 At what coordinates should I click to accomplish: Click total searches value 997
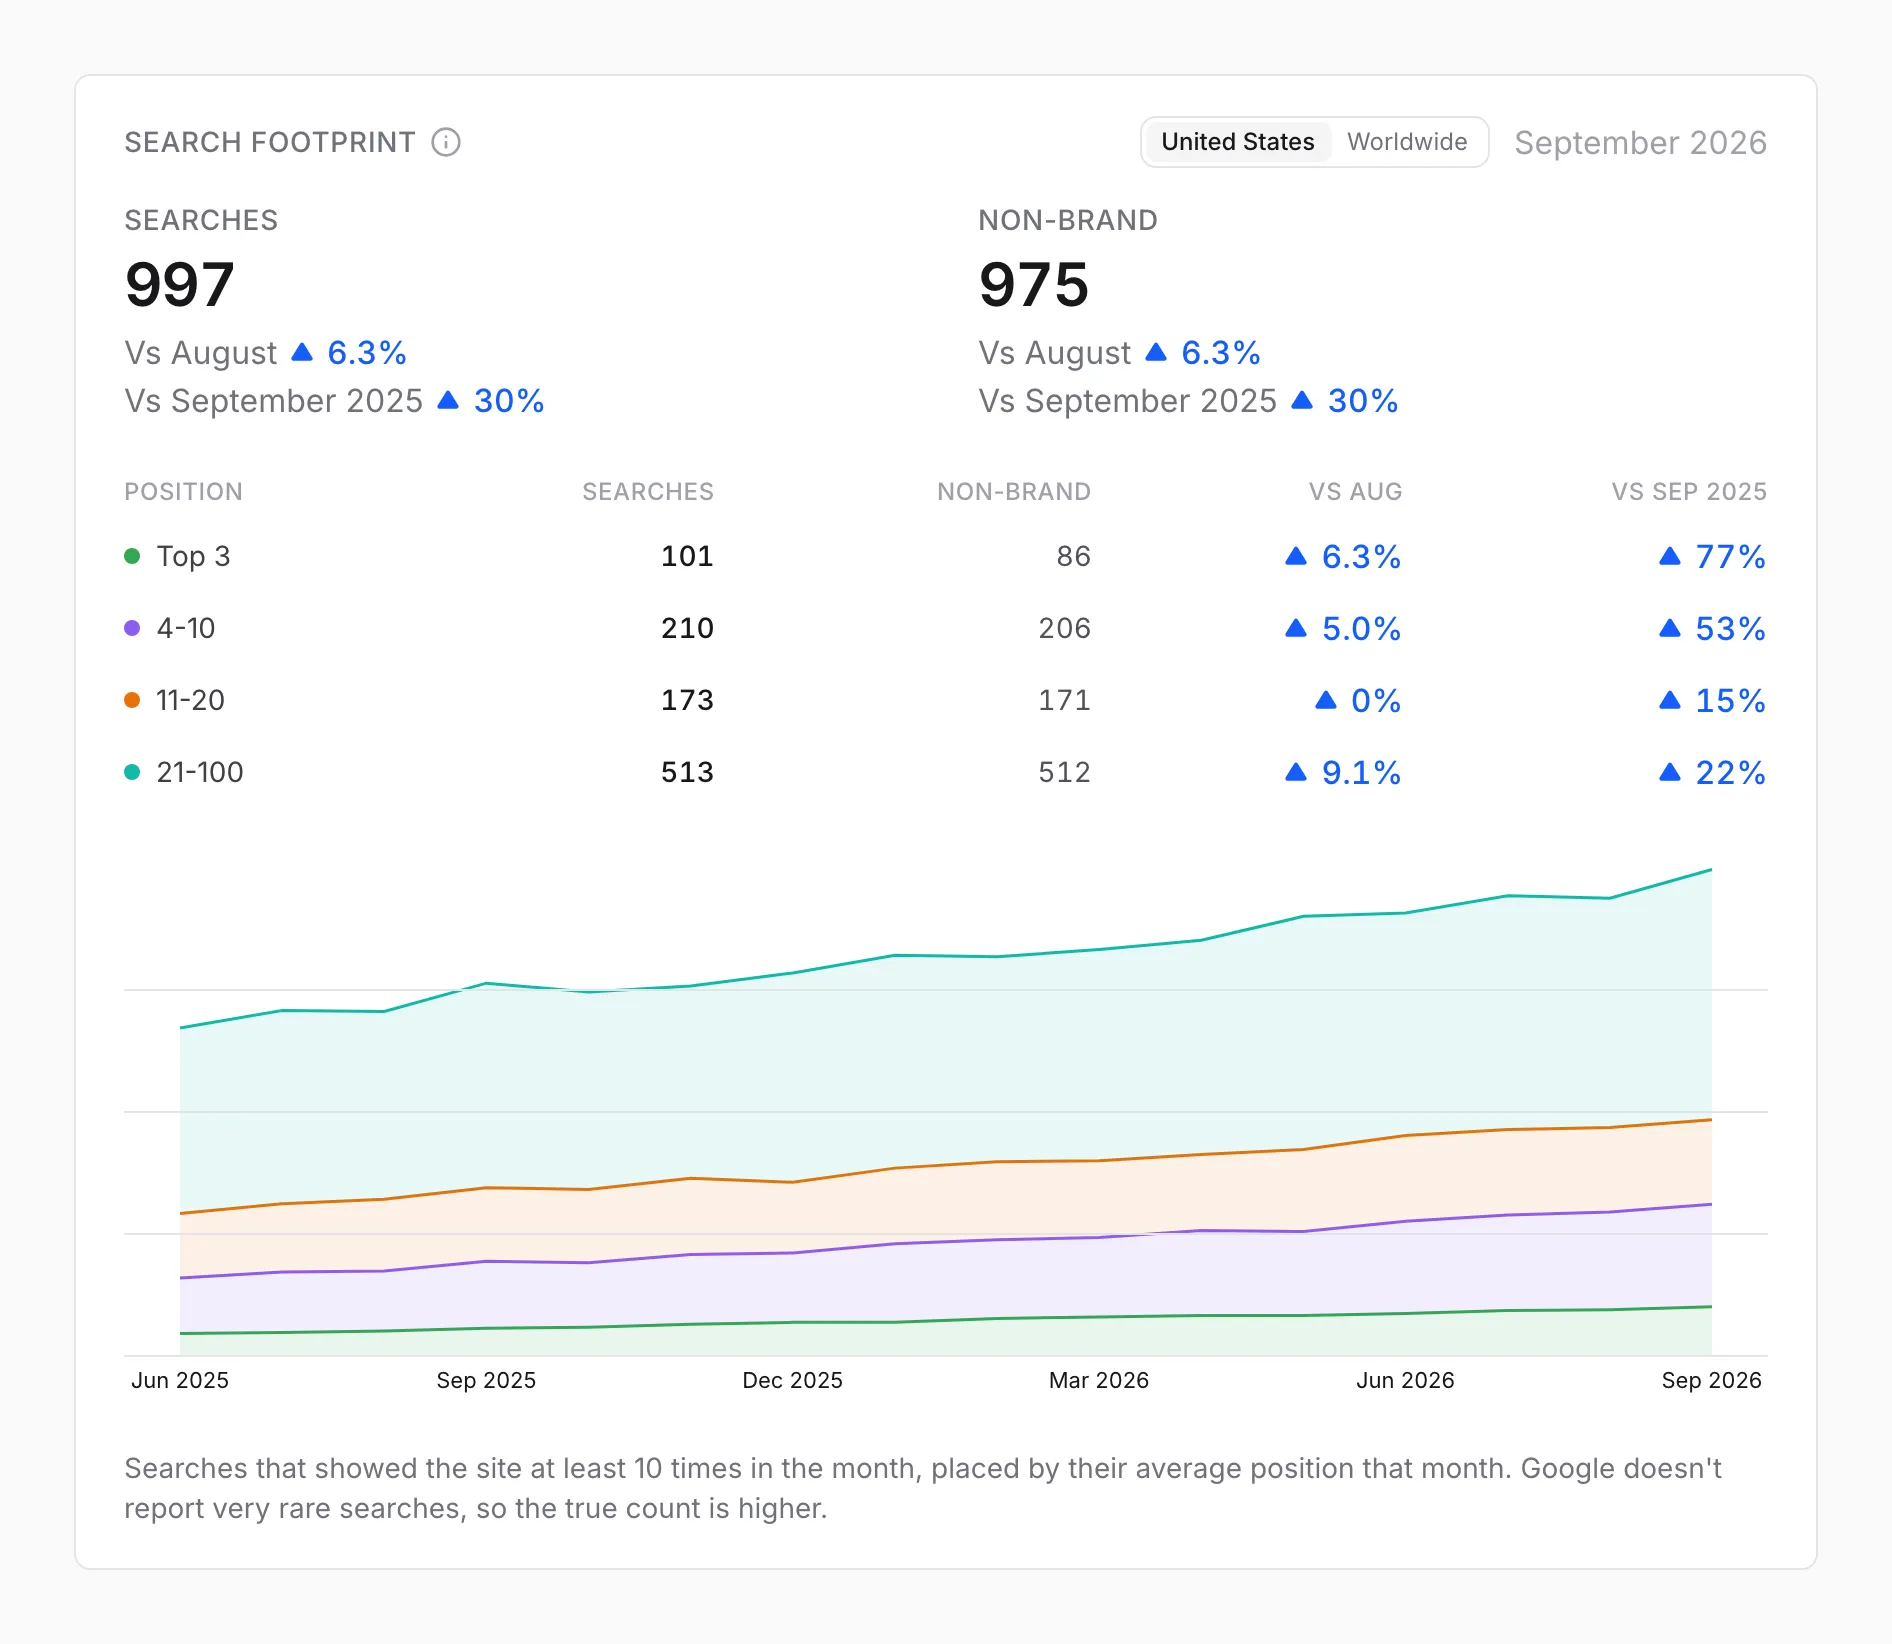coord(180,285)
